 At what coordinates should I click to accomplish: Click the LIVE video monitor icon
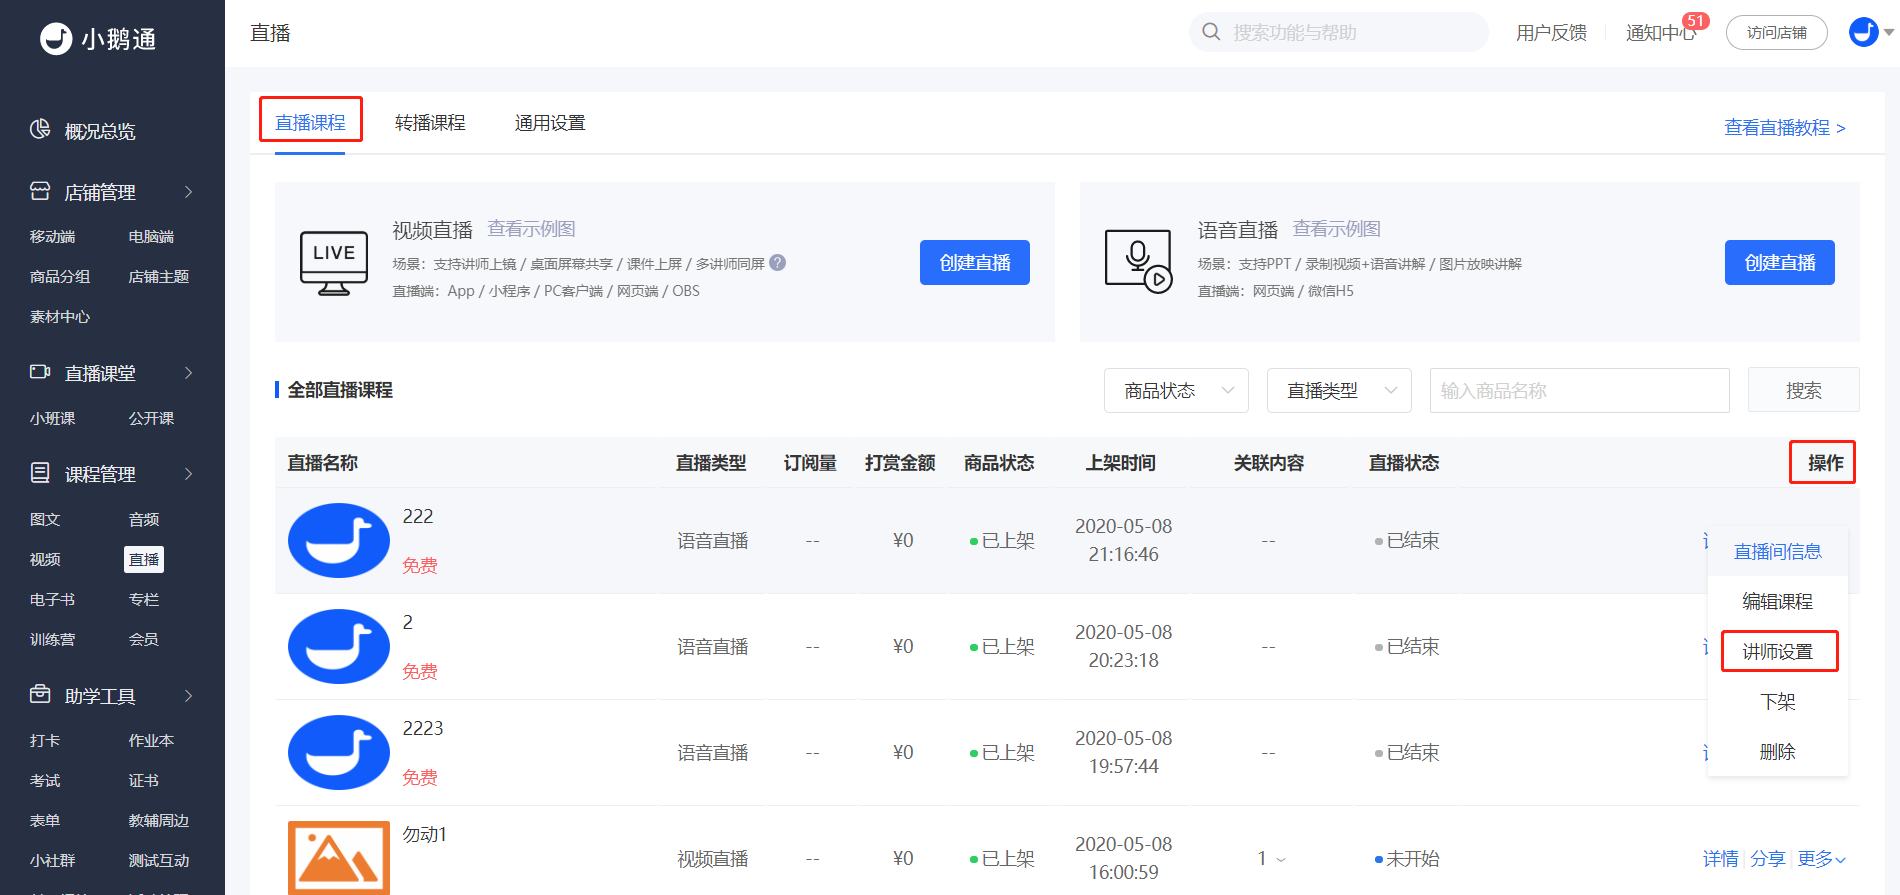pyautogui.click(x=334, y=263)
